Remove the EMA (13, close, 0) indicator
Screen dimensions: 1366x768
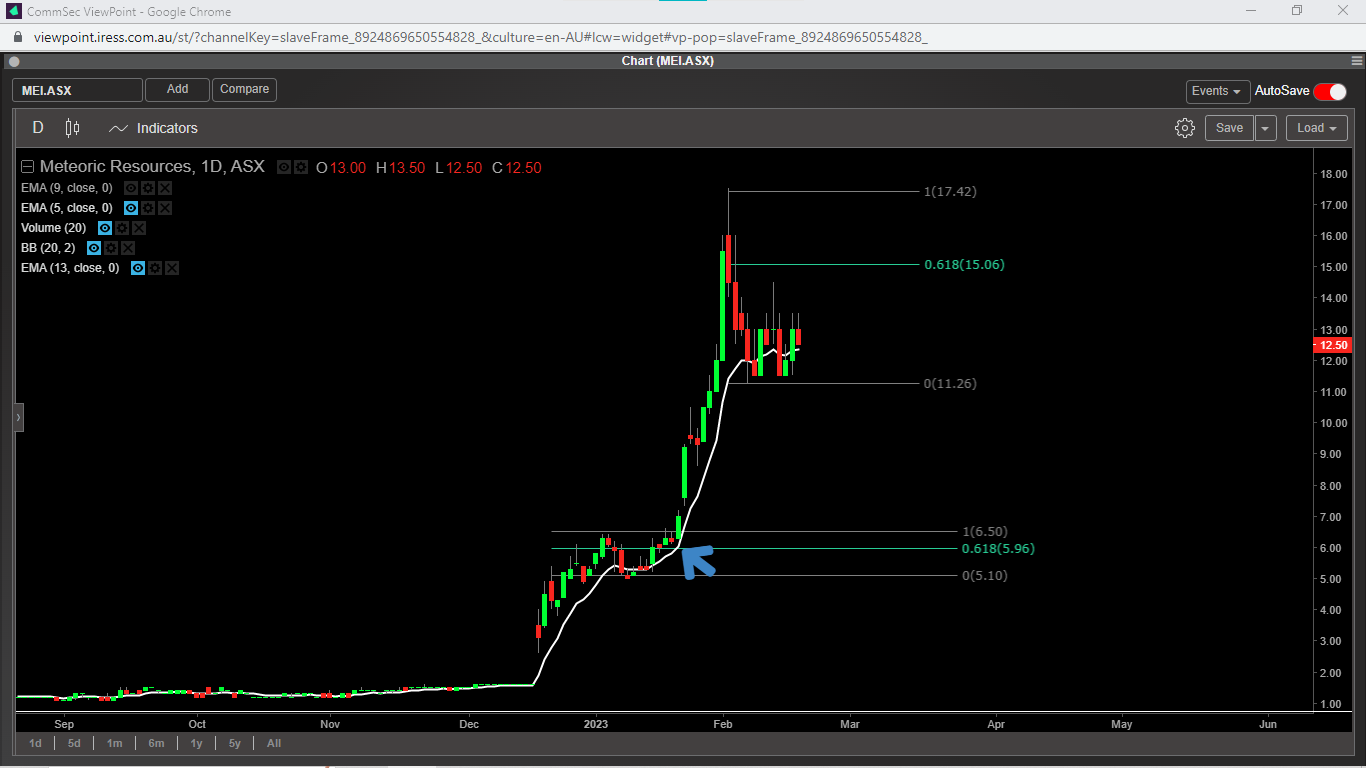click(172, 268)
